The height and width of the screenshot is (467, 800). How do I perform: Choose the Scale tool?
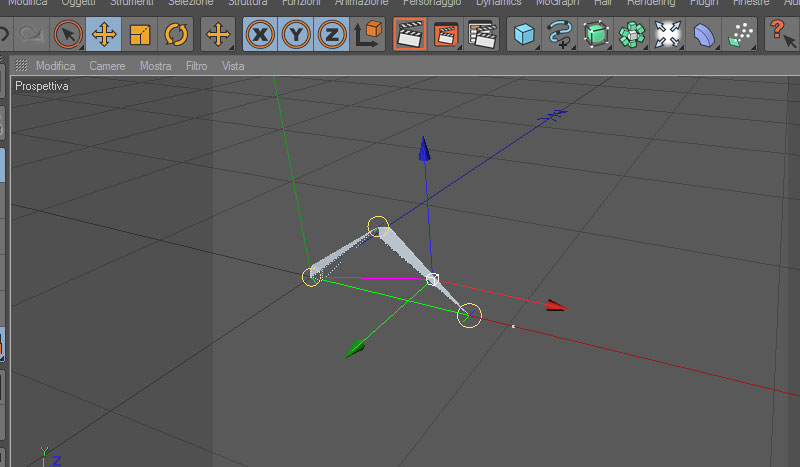point(140,34)
